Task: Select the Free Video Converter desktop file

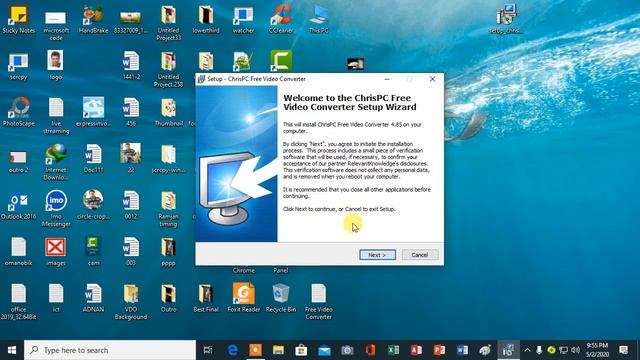Action: [318, 302]
